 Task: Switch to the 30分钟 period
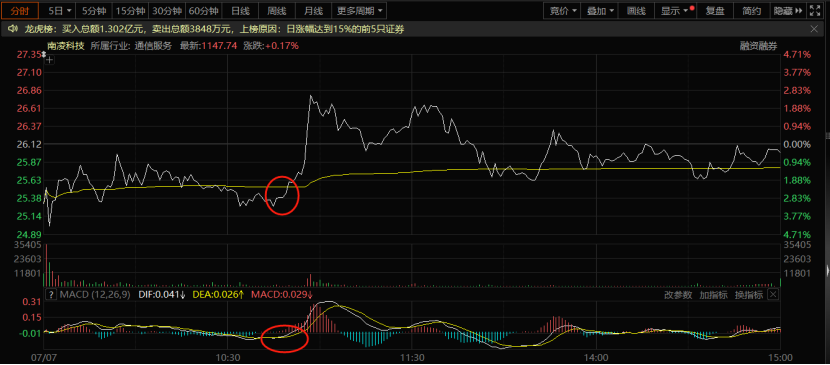[167, 10]
